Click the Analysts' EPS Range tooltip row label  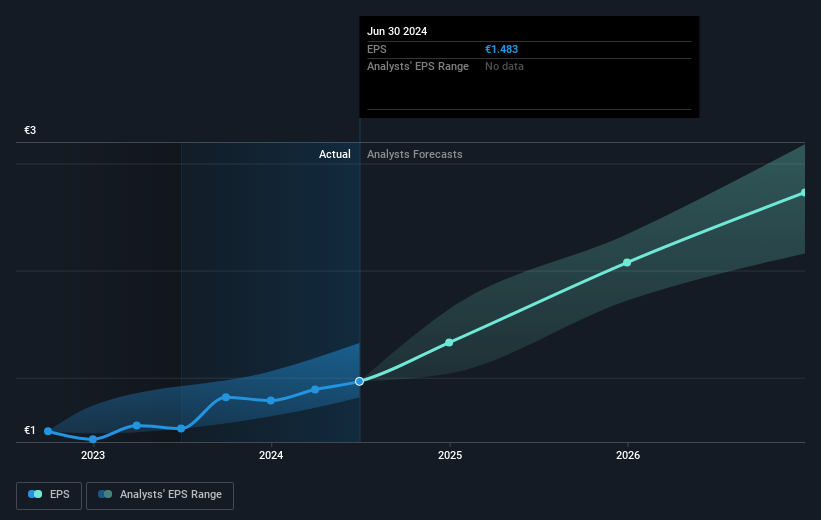tap(418, 67)
